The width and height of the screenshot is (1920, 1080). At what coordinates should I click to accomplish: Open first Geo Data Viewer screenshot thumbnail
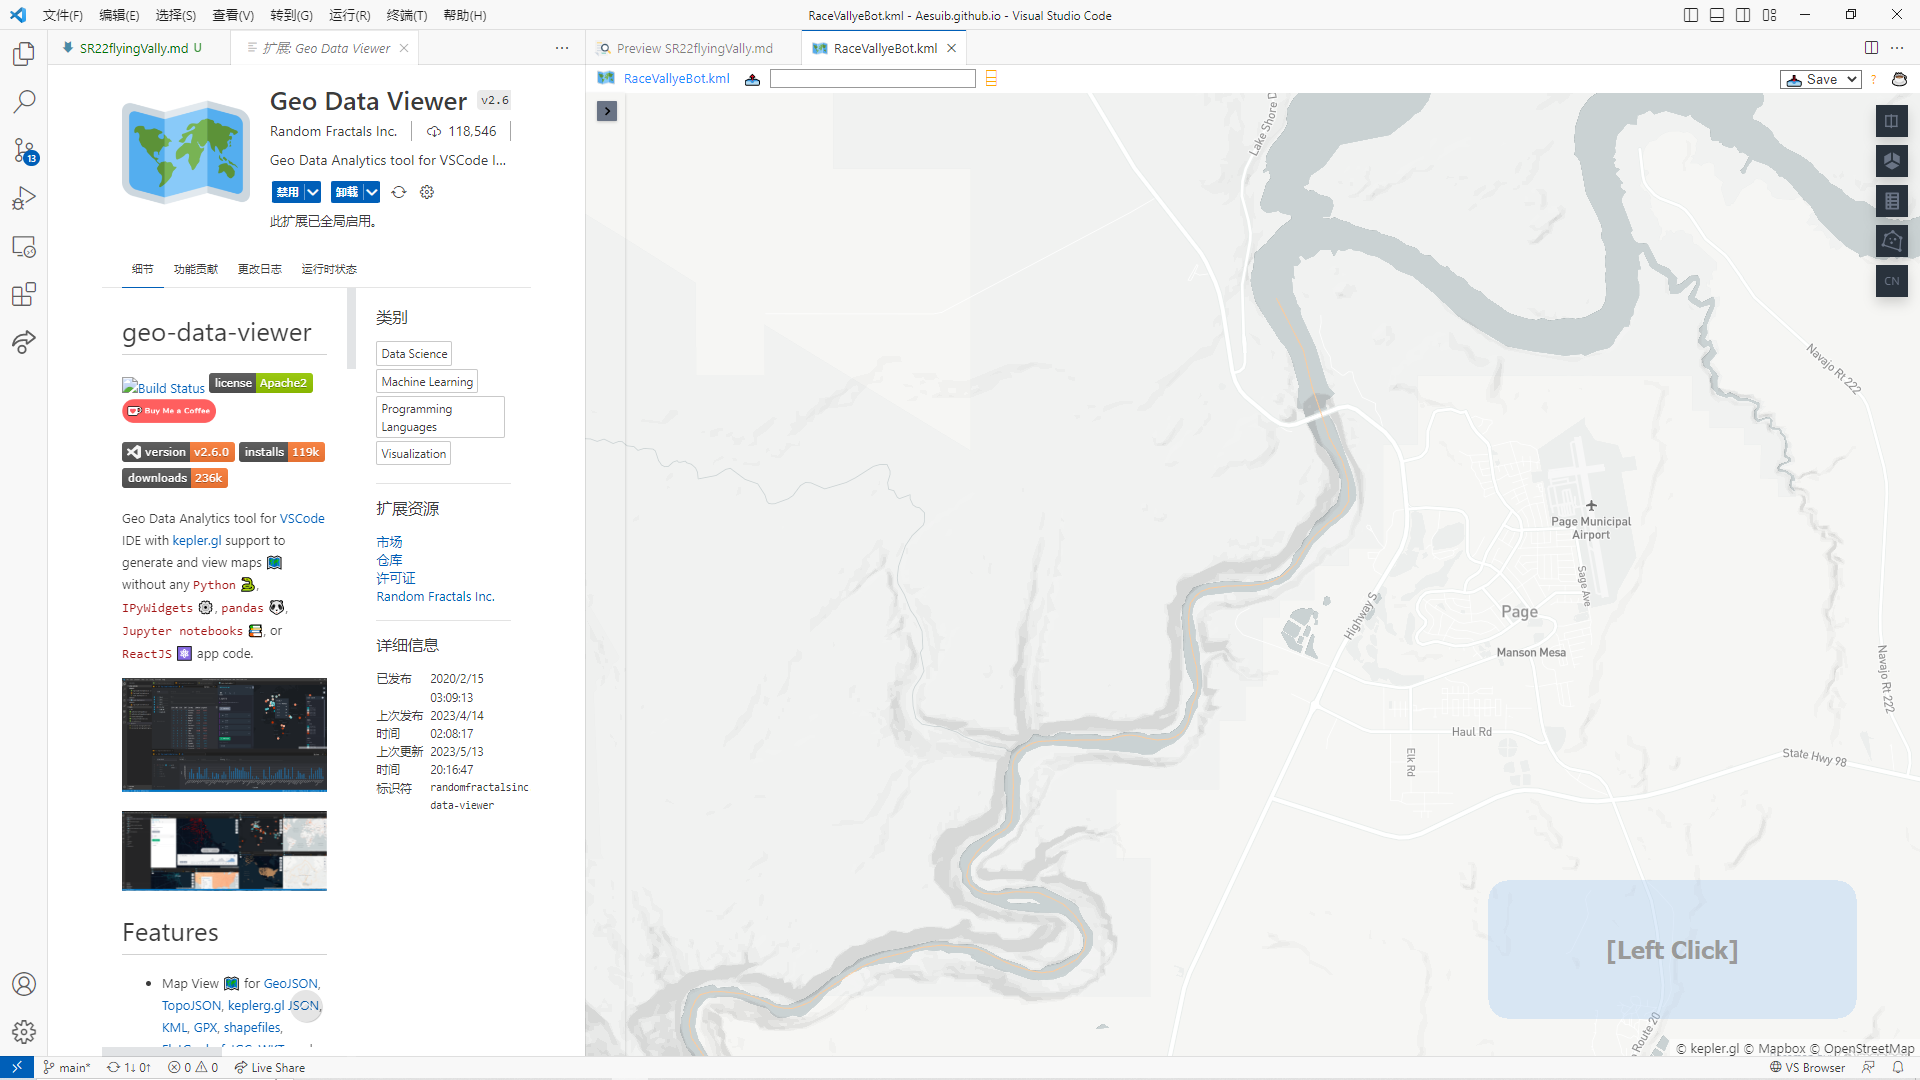[224, 735]
